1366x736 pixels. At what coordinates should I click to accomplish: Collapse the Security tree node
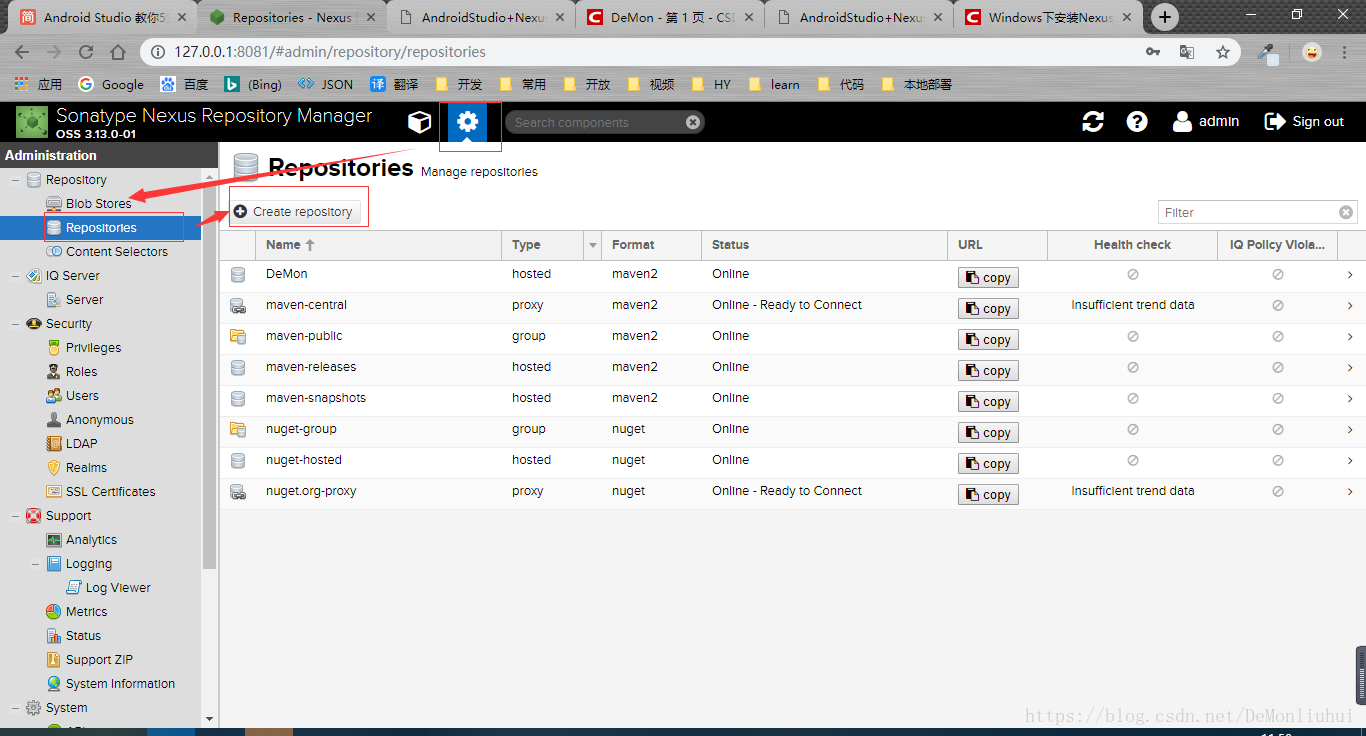[15, 324]
